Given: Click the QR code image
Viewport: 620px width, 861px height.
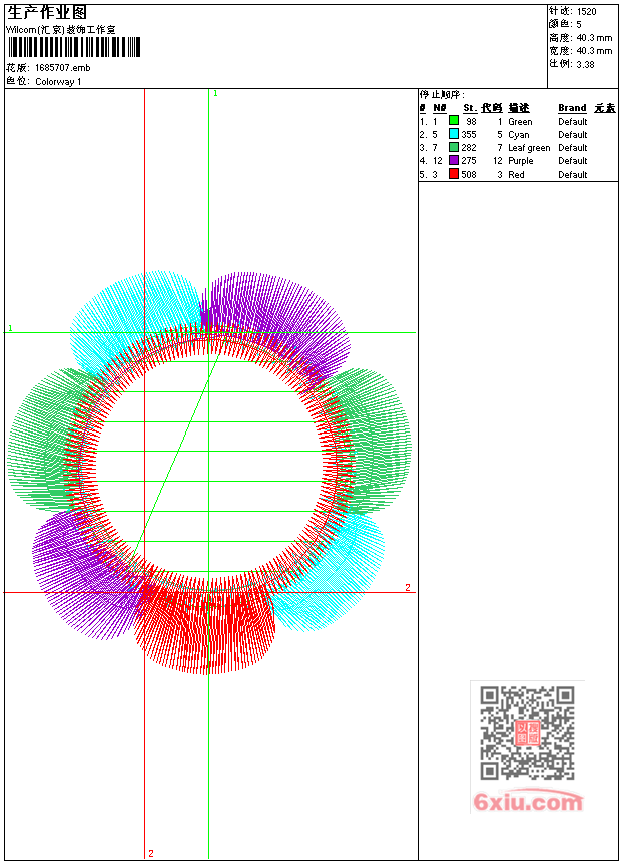Looking at the screenshot, I should pos(527,733).
